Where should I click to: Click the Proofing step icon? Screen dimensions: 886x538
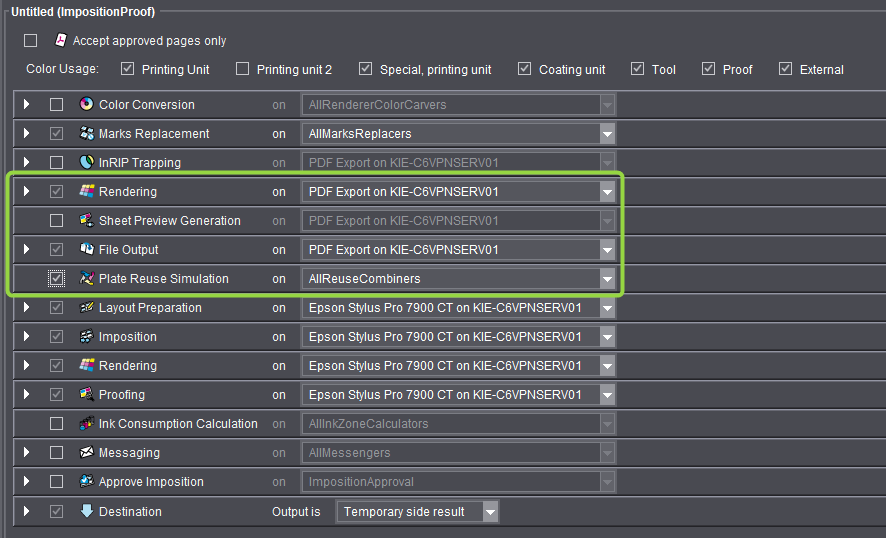pyautogui.click(x=86, y=395)
